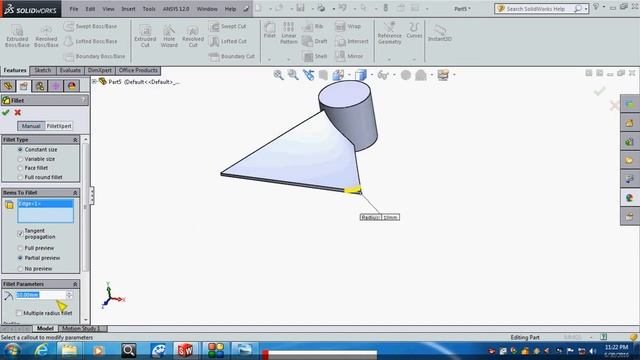Choose the Swept Cut command
Image resolution: width=640 pixels, height=360 pixels.
click(x=228, y=26)
